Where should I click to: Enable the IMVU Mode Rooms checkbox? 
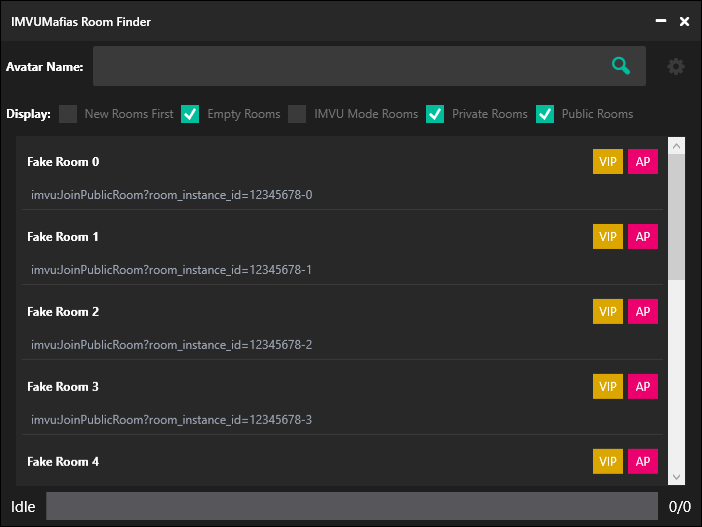[297, 114]
